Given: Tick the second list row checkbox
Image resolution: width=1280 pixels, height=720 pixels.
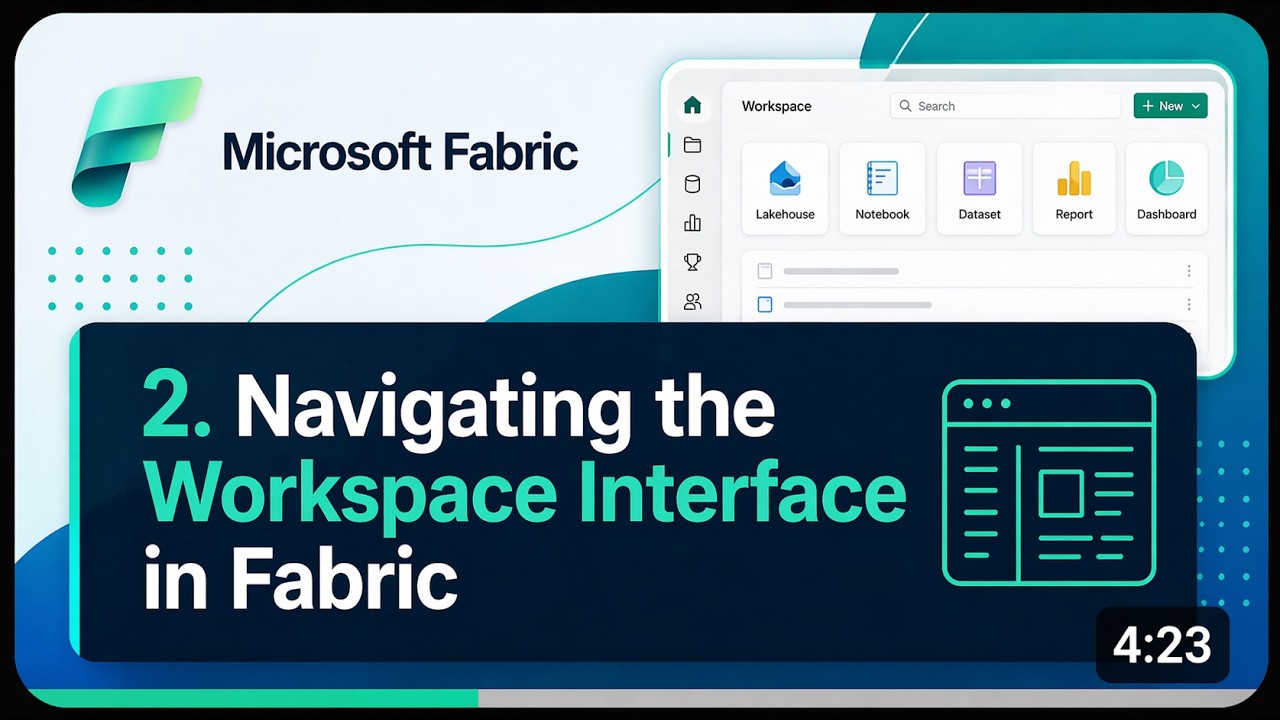Looking at the screenshot, I should pos(765,305).
